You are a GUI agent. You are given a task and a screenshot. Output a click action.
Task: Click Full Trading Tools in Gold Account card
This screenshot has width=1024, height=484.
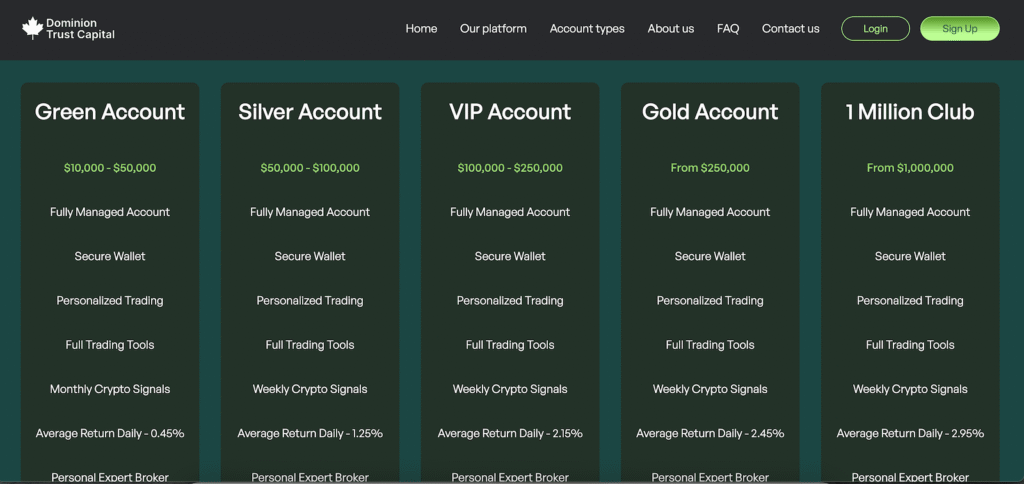click(x=710, y=345)
